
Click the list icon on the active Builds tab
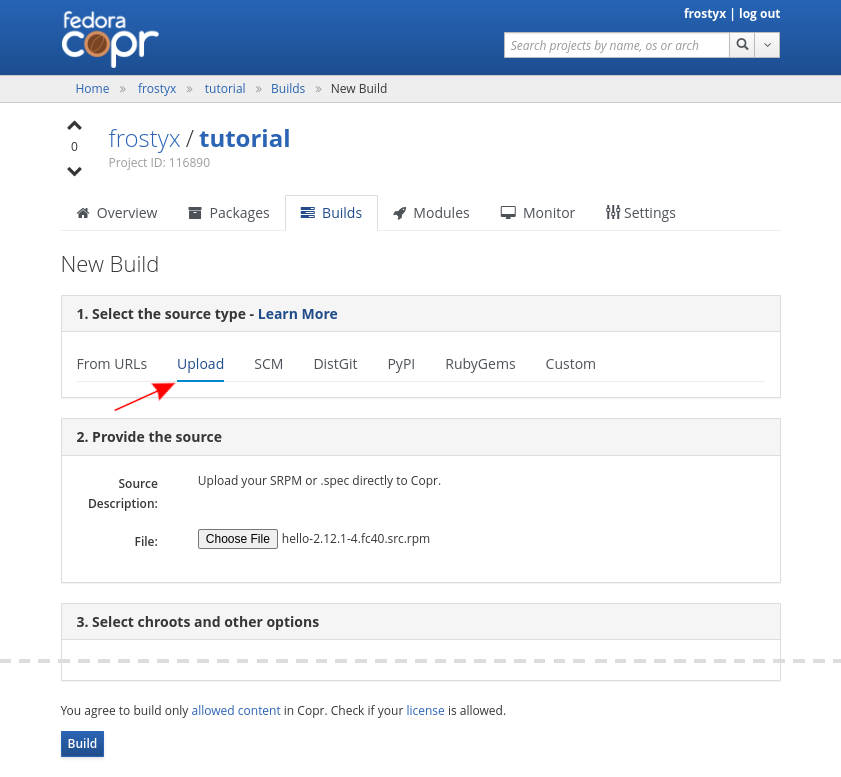coord(308,212)
